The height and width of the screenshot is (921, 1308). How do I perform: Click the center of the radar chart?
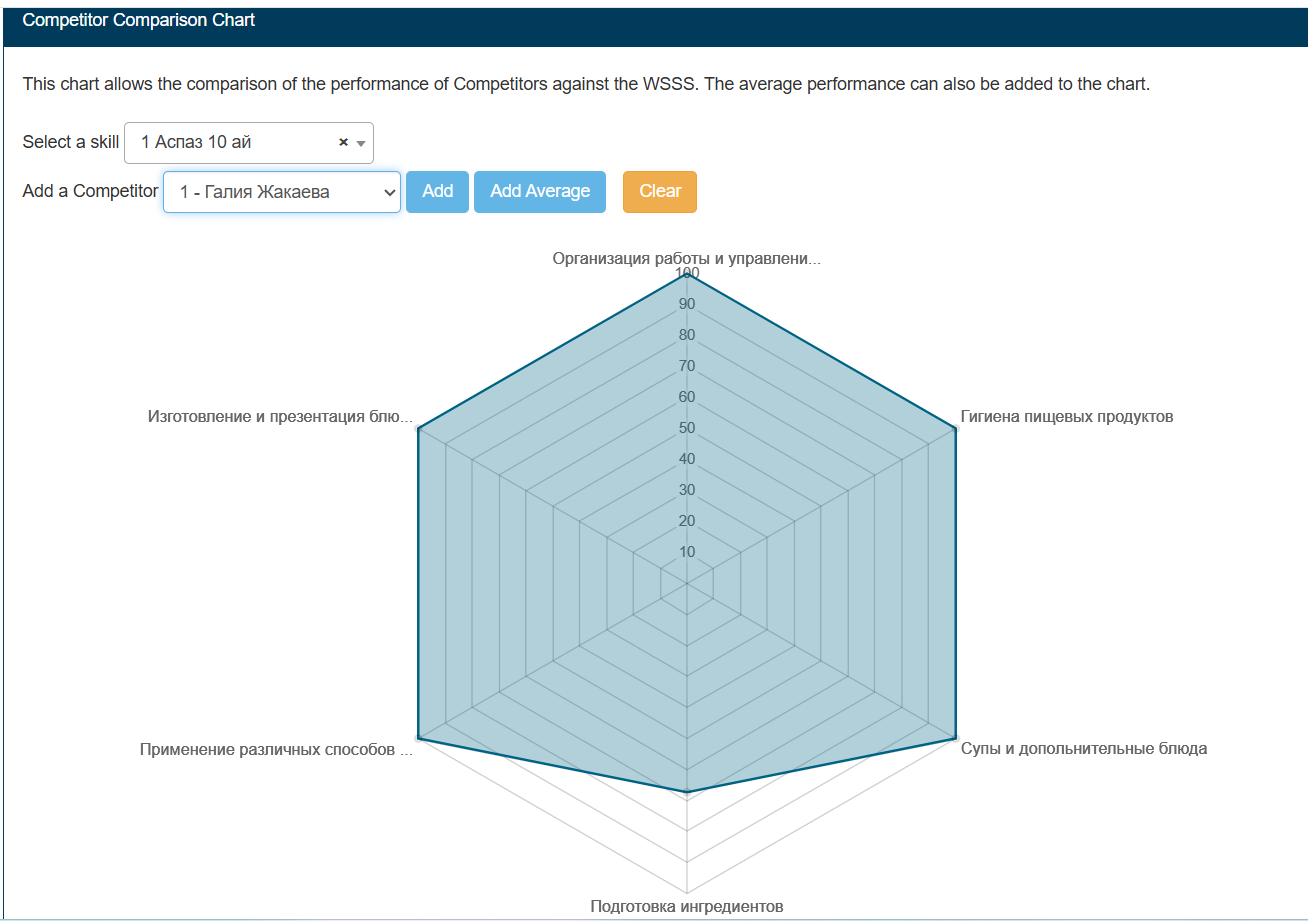[x=687, y=584]
